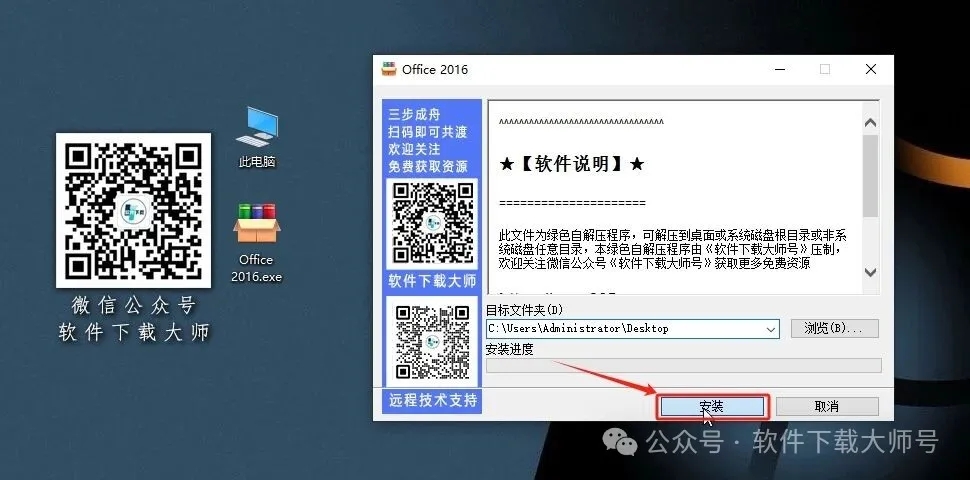Click the 此文件为绿色自解压程序 paragraph
The height and width of the screenshot is (480, 970).
[672, 249]
